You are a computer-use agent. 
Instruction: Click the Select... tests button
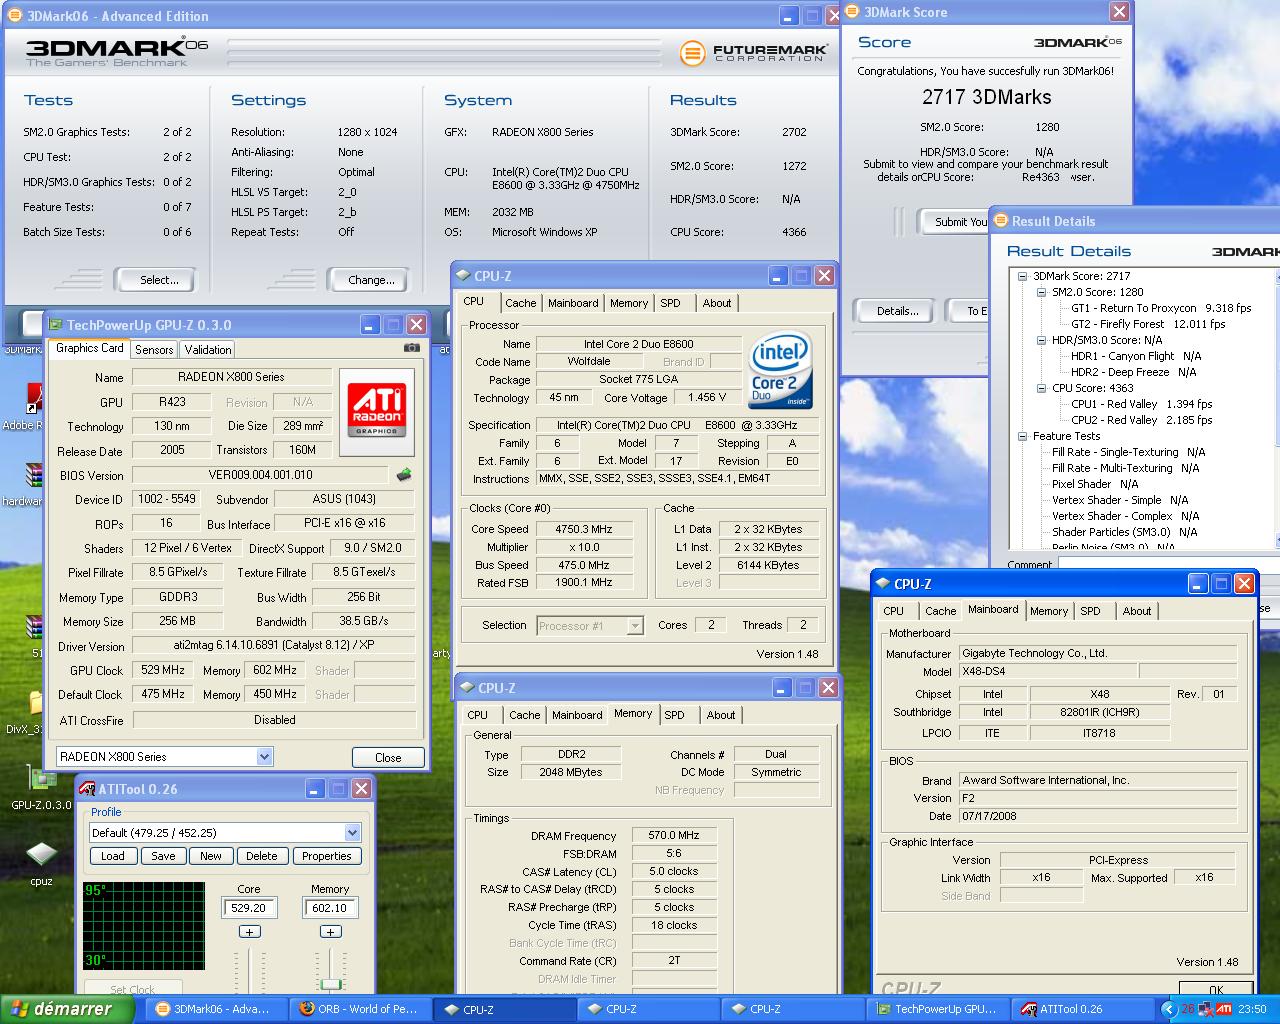tap(154, 280)
